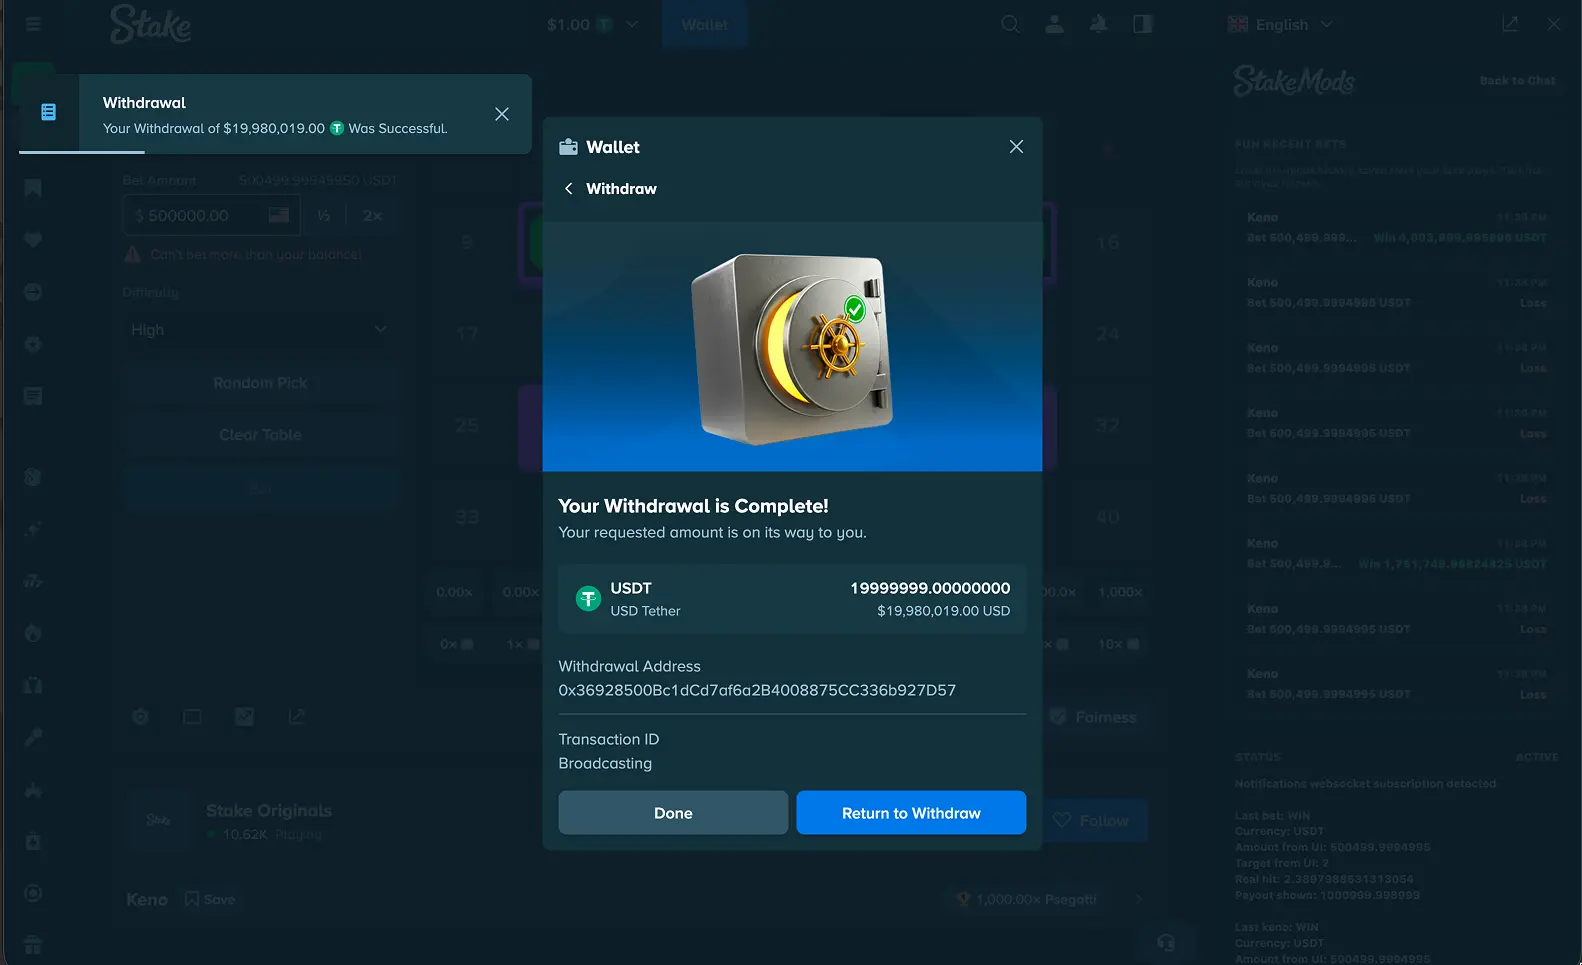The image size is (1582, 965).
Task: Open the Fairness link
Action: [1093, 717]
